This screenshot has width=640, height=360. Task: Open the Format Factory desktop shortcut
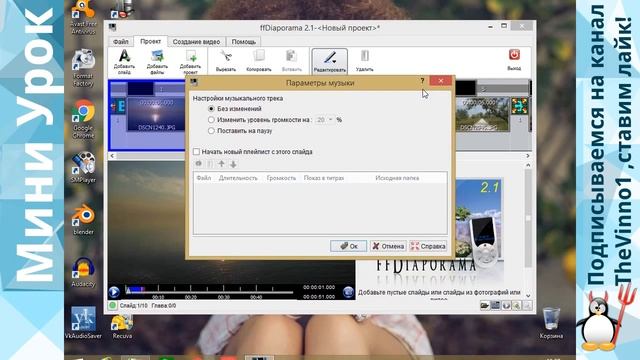coord(83,68)
